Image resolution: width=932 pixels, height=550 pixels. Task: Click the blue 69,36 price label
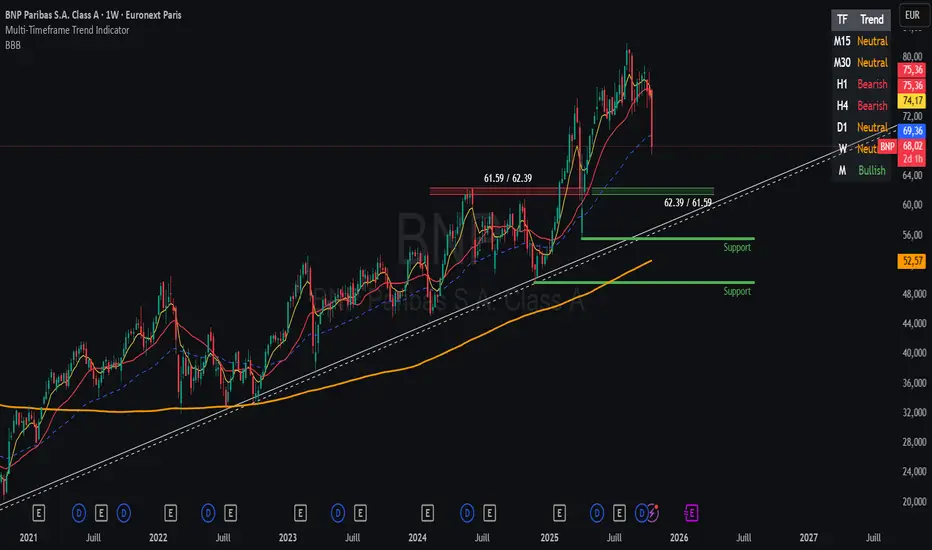(912, 131)
